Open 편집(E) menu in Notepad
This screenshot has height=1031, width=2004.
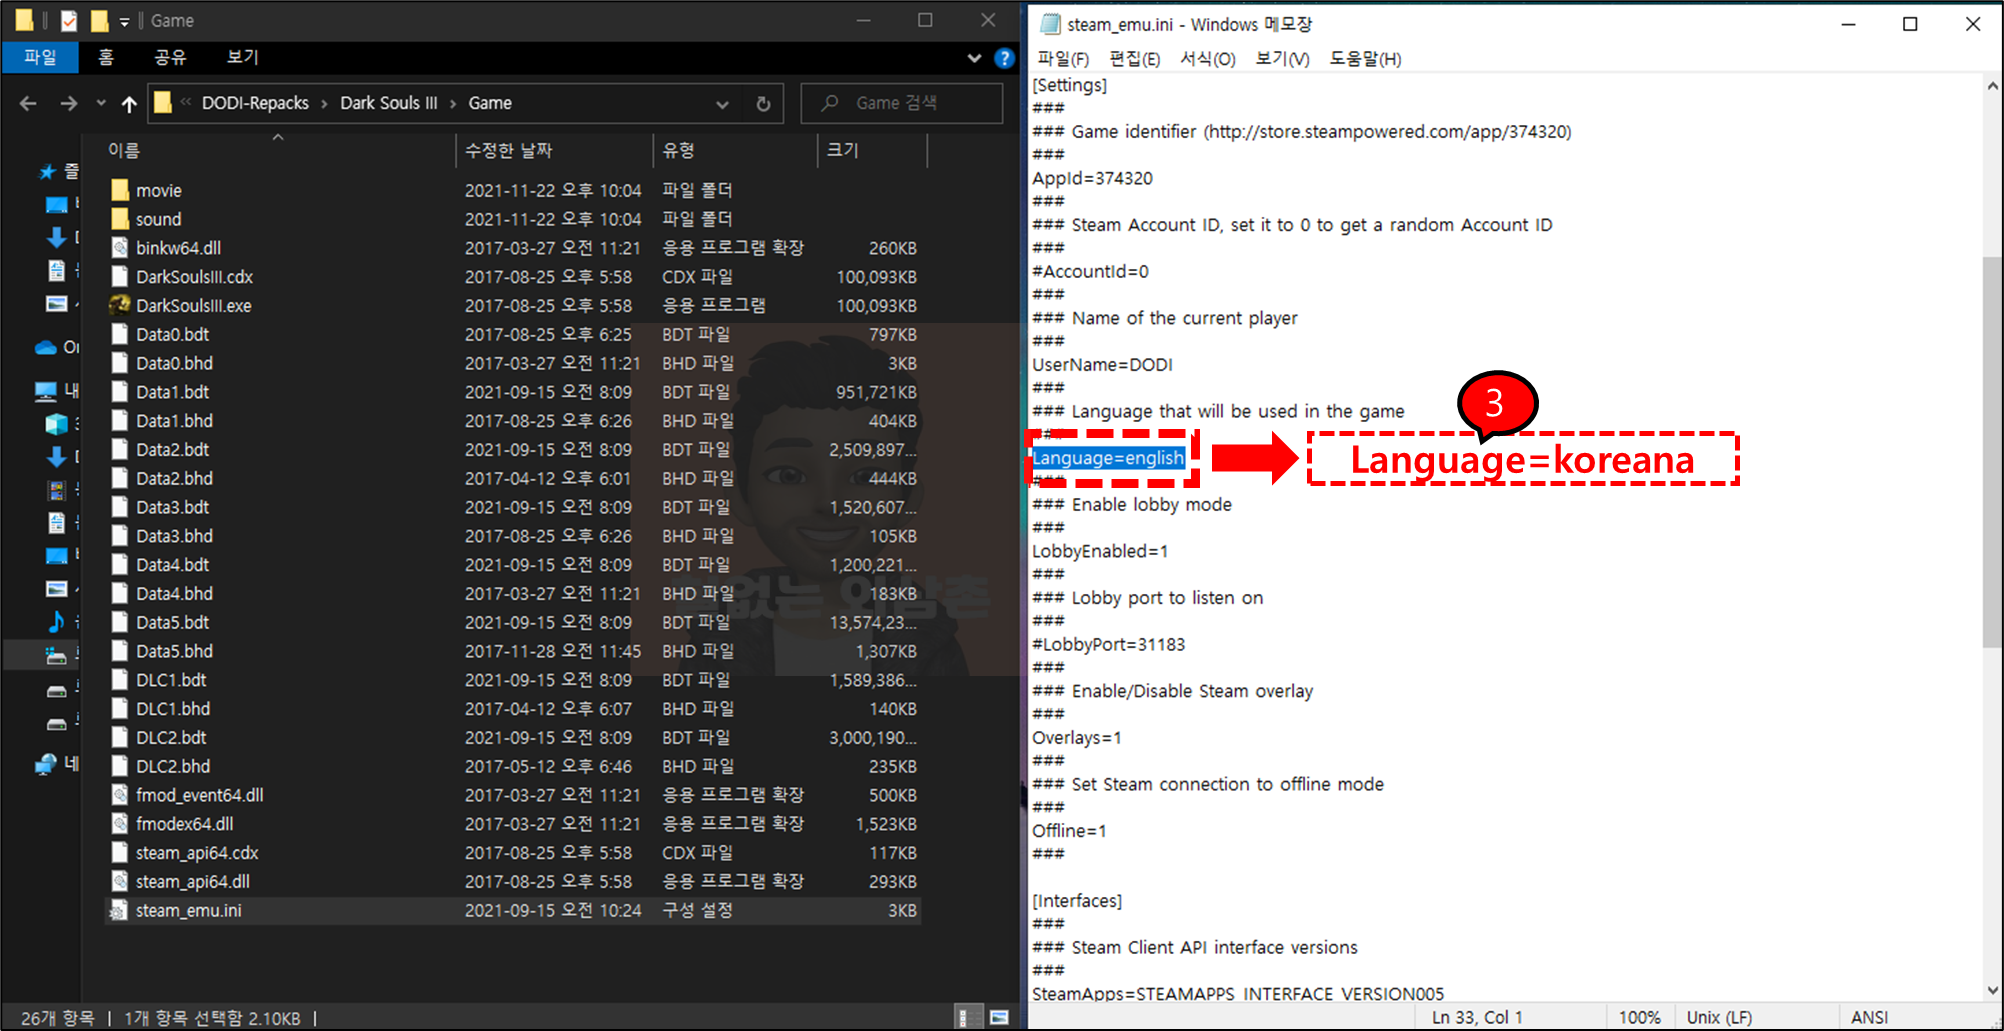point(1135,59)
